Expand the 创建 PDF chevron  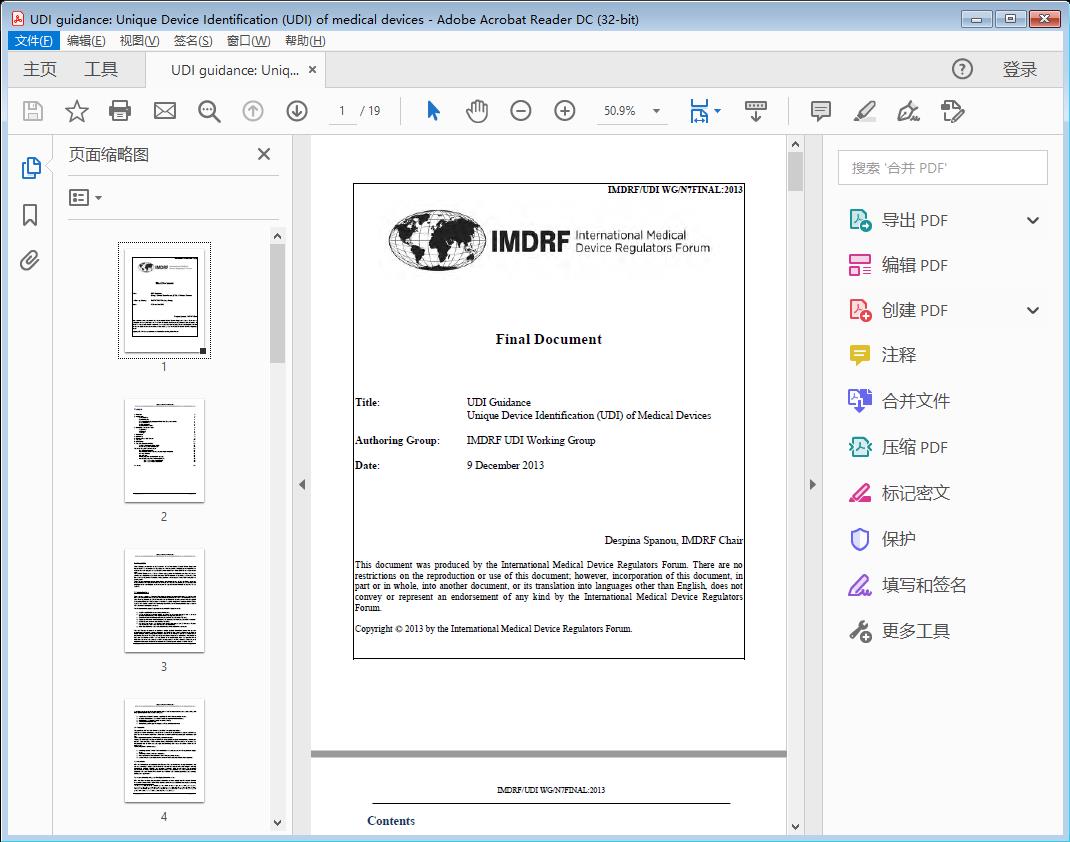pyautogui.click(x=1032, y=310)
